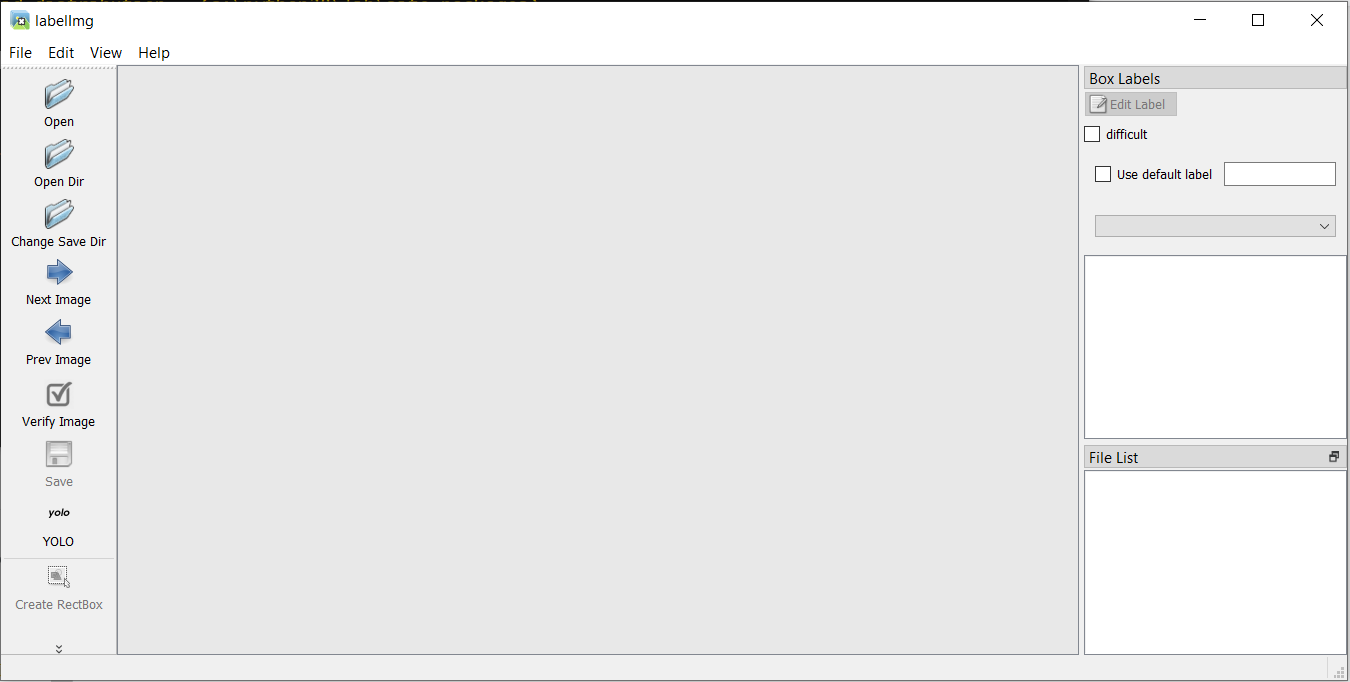Click the Verify Image checkmark icon
Image resolution: width=1350 pixels, height=682 pixels.
[x=59, y=394]
